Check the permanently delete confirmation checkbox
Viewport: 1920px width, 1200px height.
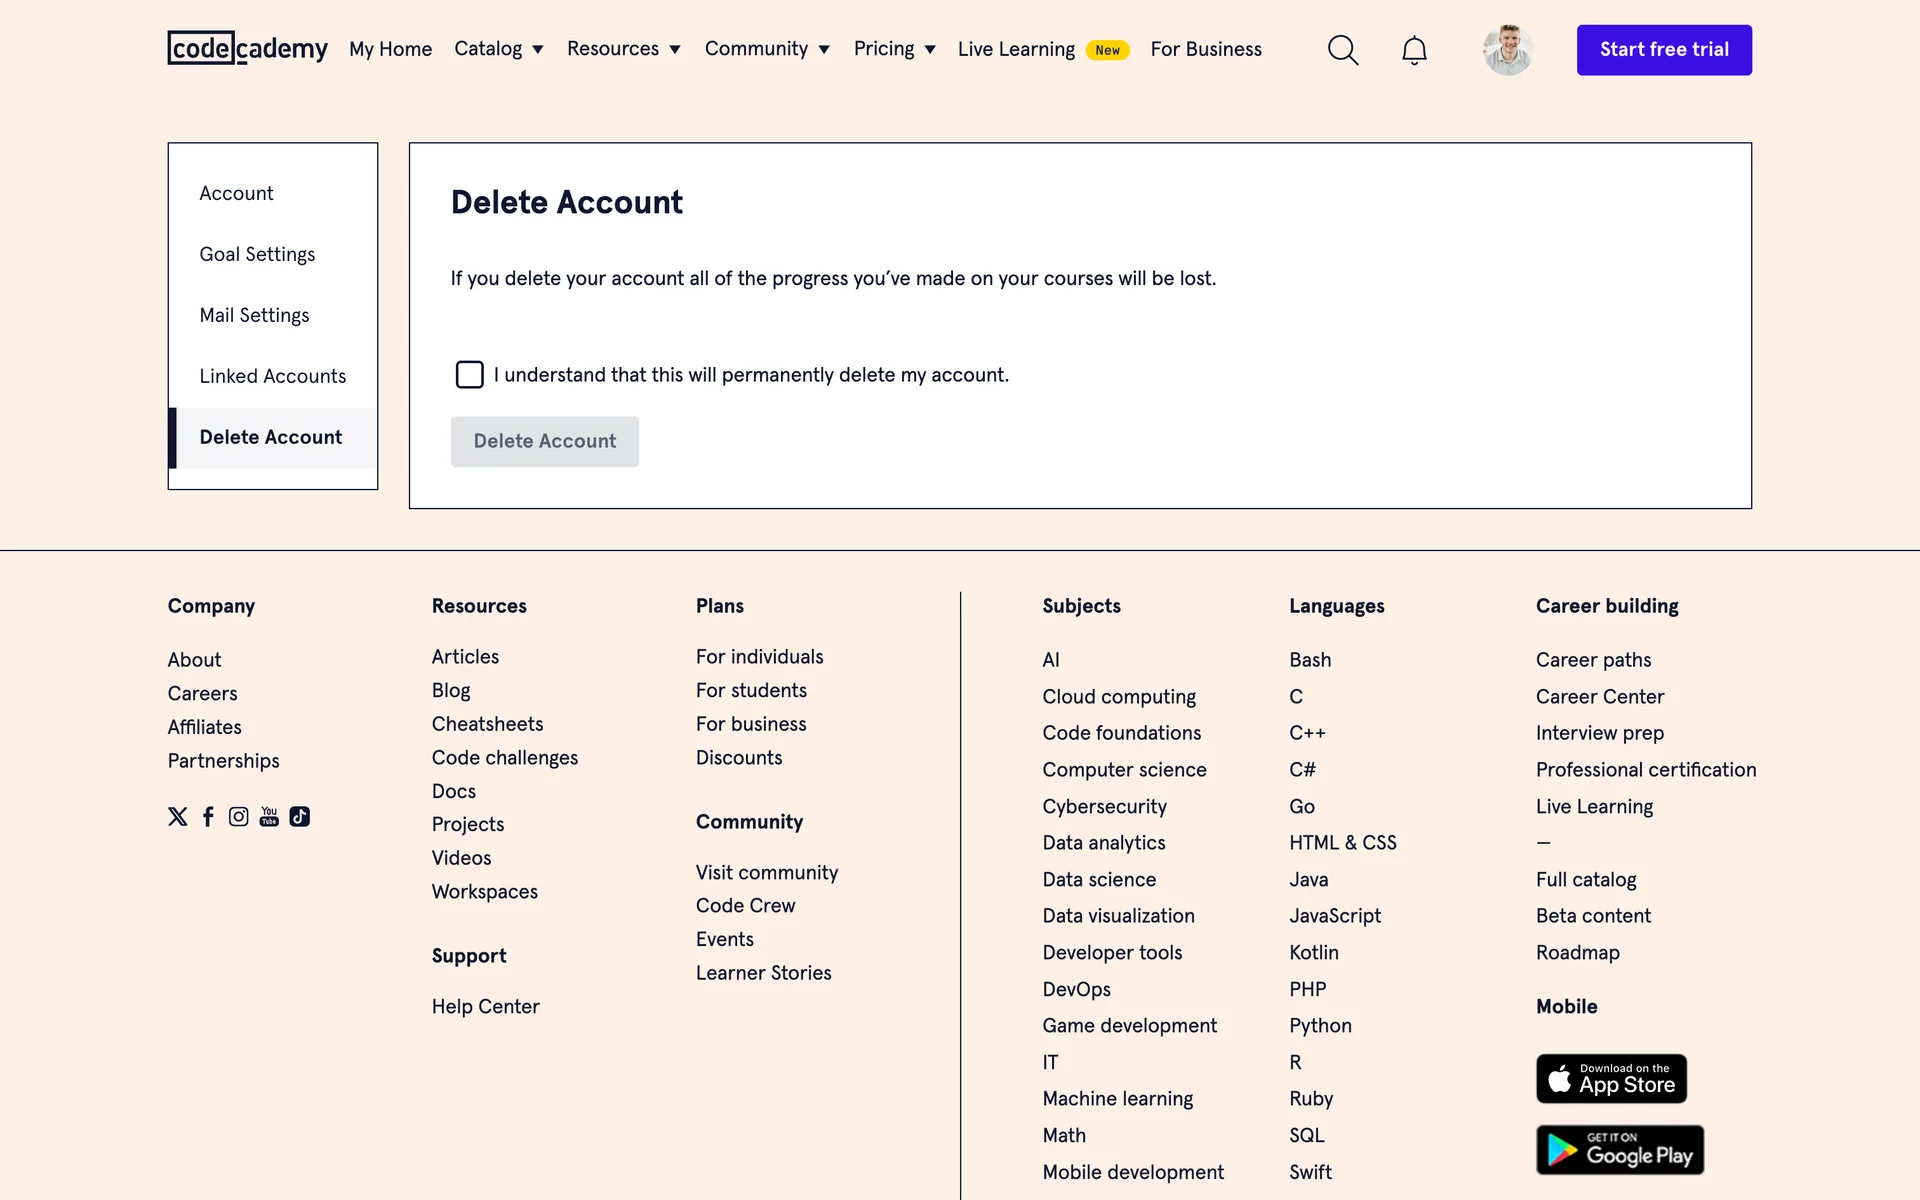tap(469, 375)
